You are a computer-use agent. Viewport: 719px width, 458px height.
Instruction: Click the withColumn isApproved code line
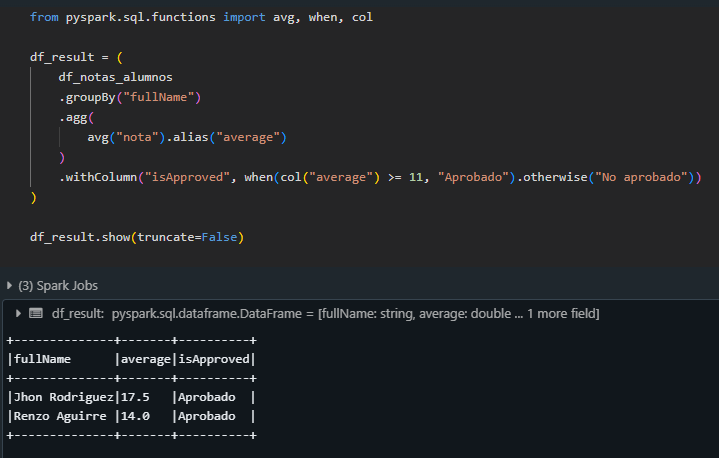click(380, 177)
